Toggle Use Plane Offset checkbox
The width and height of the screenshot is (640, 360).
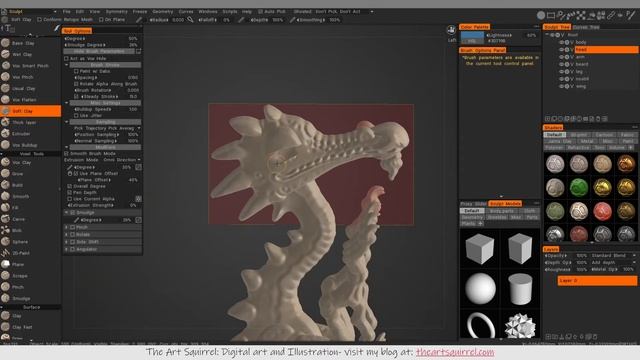click(76, 173)
